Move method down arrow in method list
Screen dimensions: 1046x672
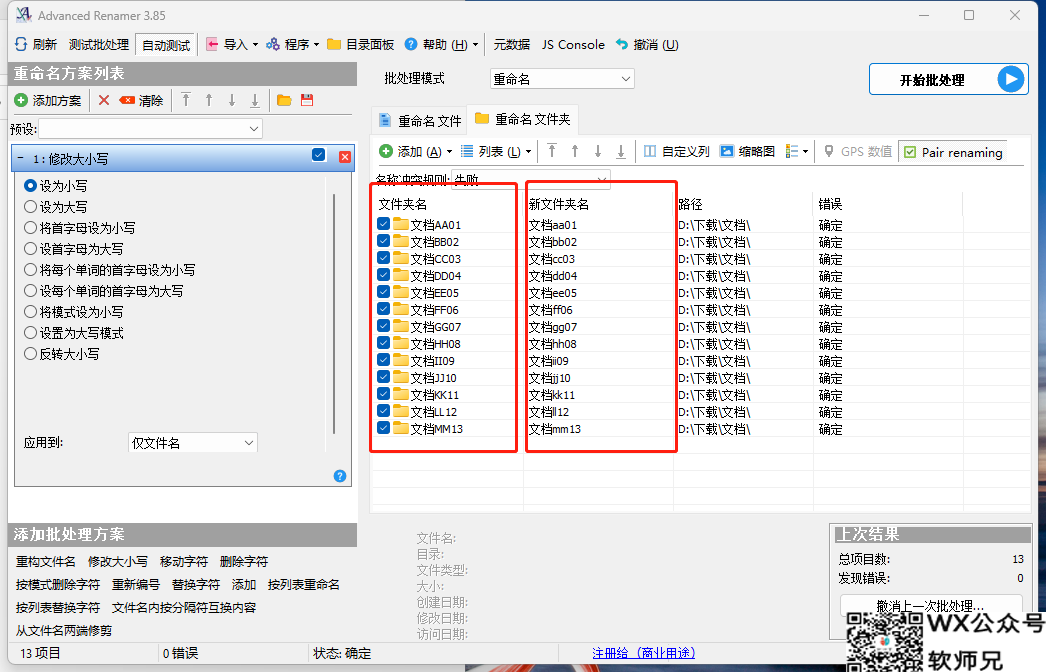coord(231,100)
